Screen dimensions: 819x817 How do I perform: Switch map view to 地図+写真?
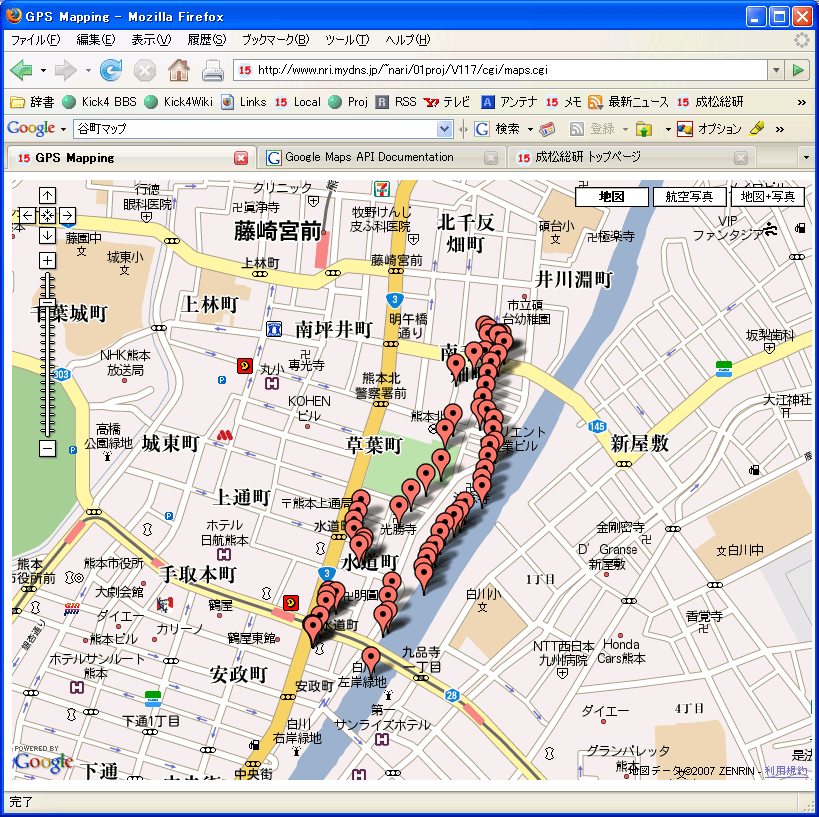(767, 197)
